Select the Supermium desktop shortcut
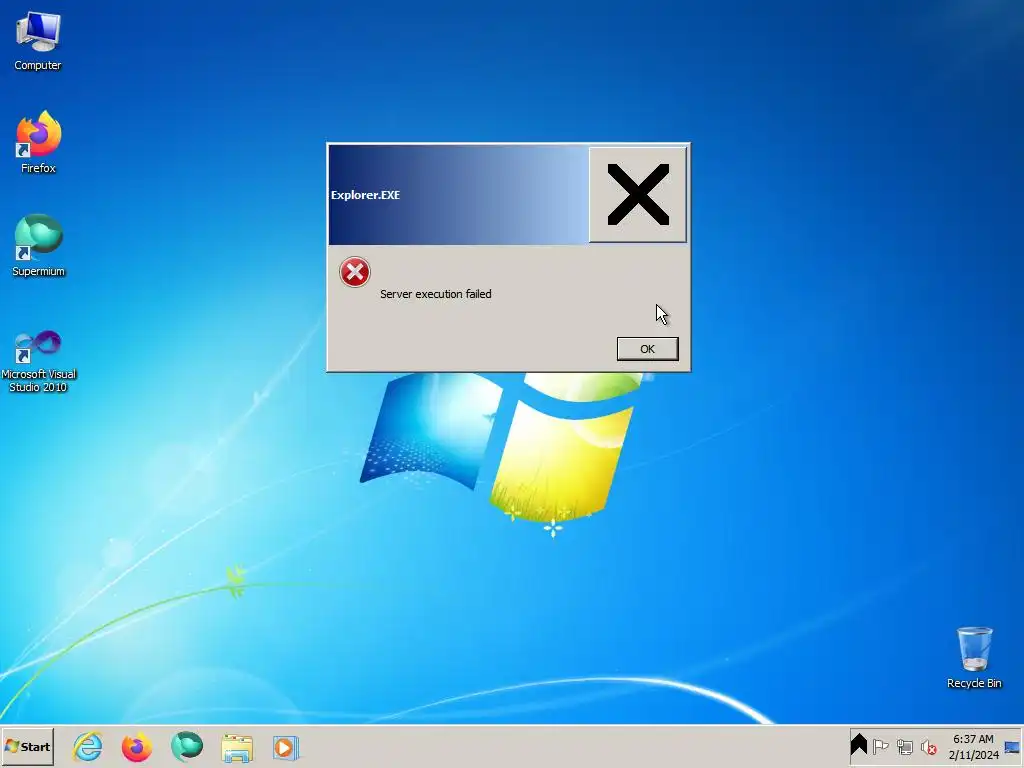This screenshot has height=768, width=1024. click(x=39, y=245)
